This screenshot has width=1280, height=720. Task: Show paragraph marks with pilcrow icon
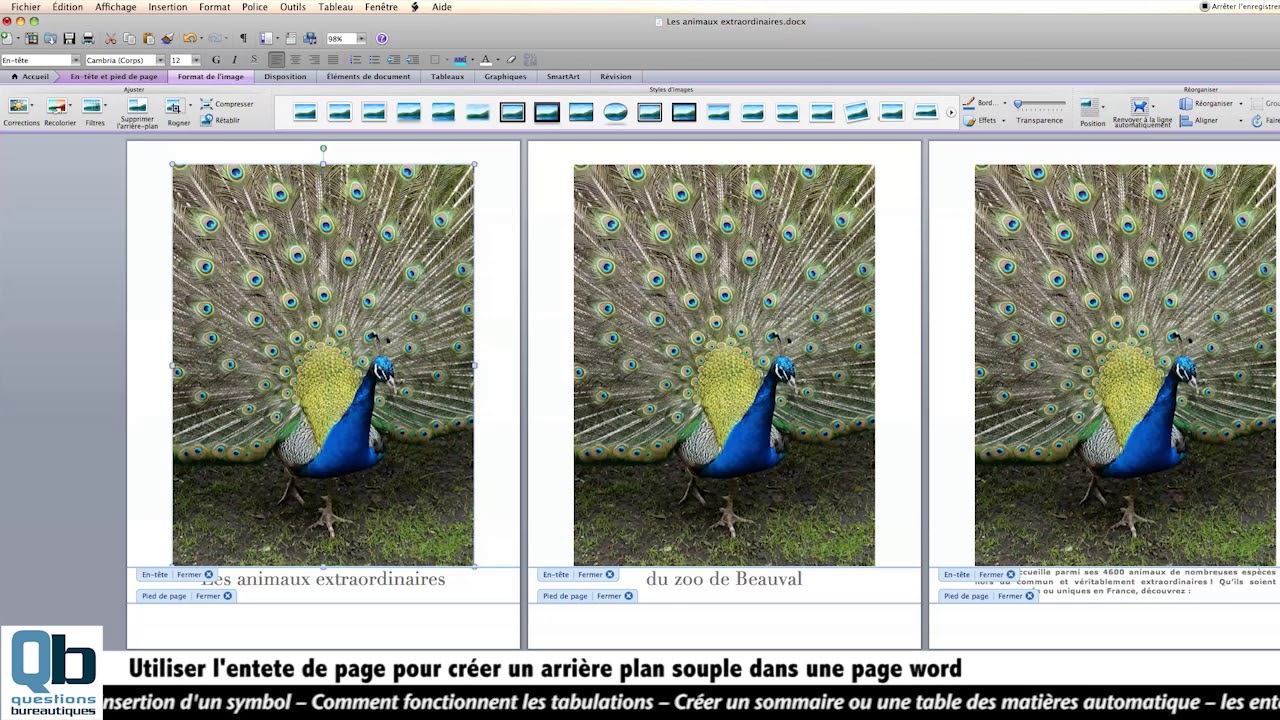(243, 38)
